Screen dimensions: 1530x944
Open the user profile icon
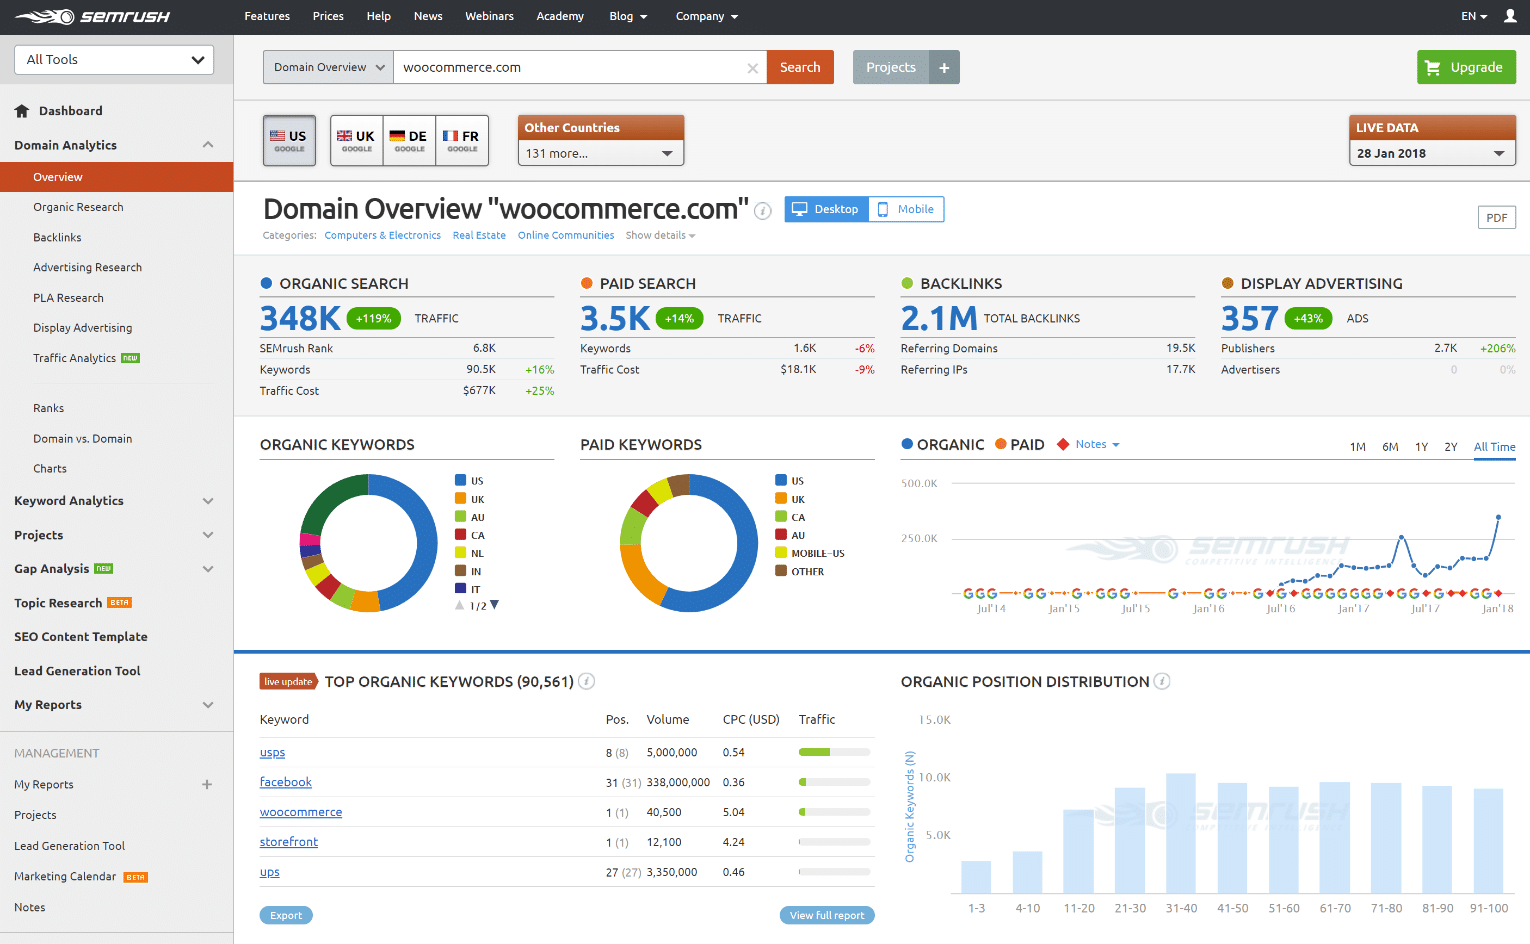click(x=1510, y=16)
